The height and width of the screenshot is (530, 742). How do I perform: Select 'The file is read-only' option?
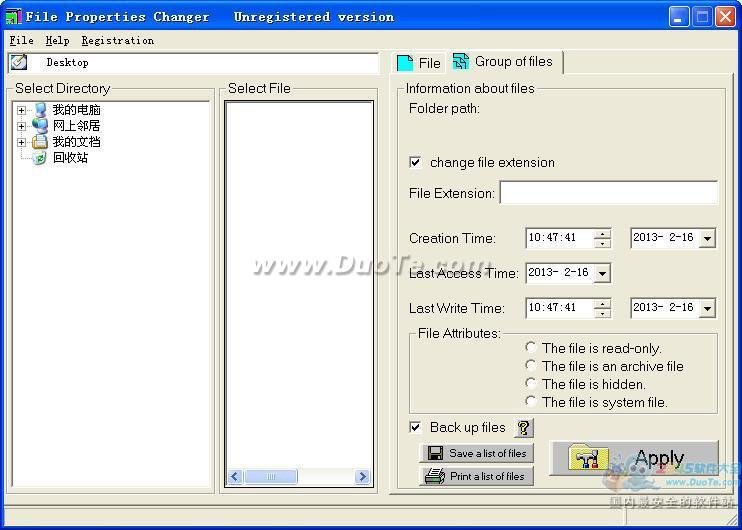(531, 348)
